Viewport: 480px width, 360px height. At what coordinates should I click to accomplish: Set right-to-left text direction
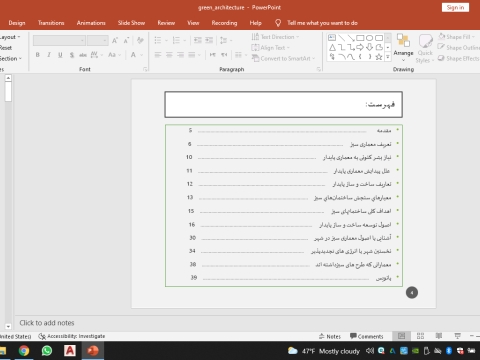pyautogui.click(x=224, y=55)
